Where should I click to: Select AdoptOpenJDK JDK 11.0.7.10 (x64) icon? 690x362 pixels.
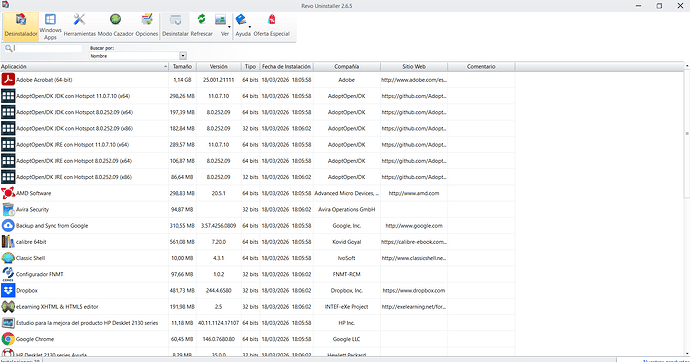8,96
